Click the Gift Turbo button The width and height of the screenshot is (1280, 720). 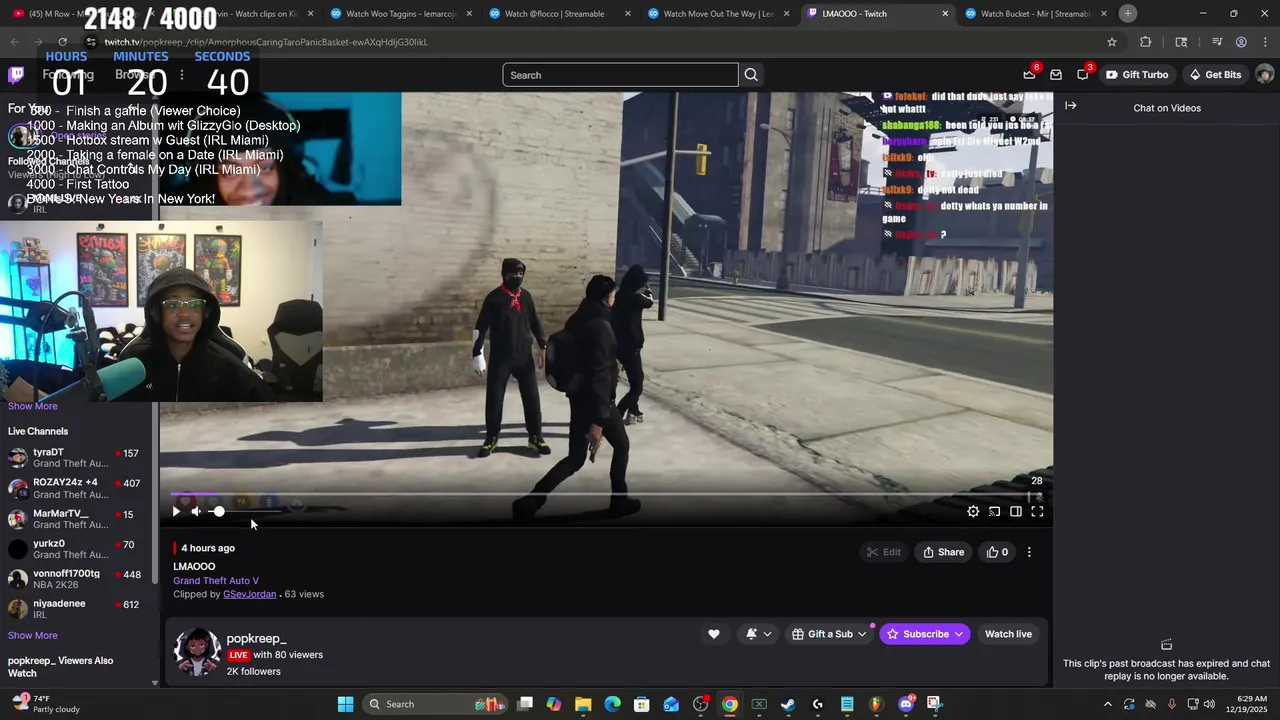point(1137,75)
